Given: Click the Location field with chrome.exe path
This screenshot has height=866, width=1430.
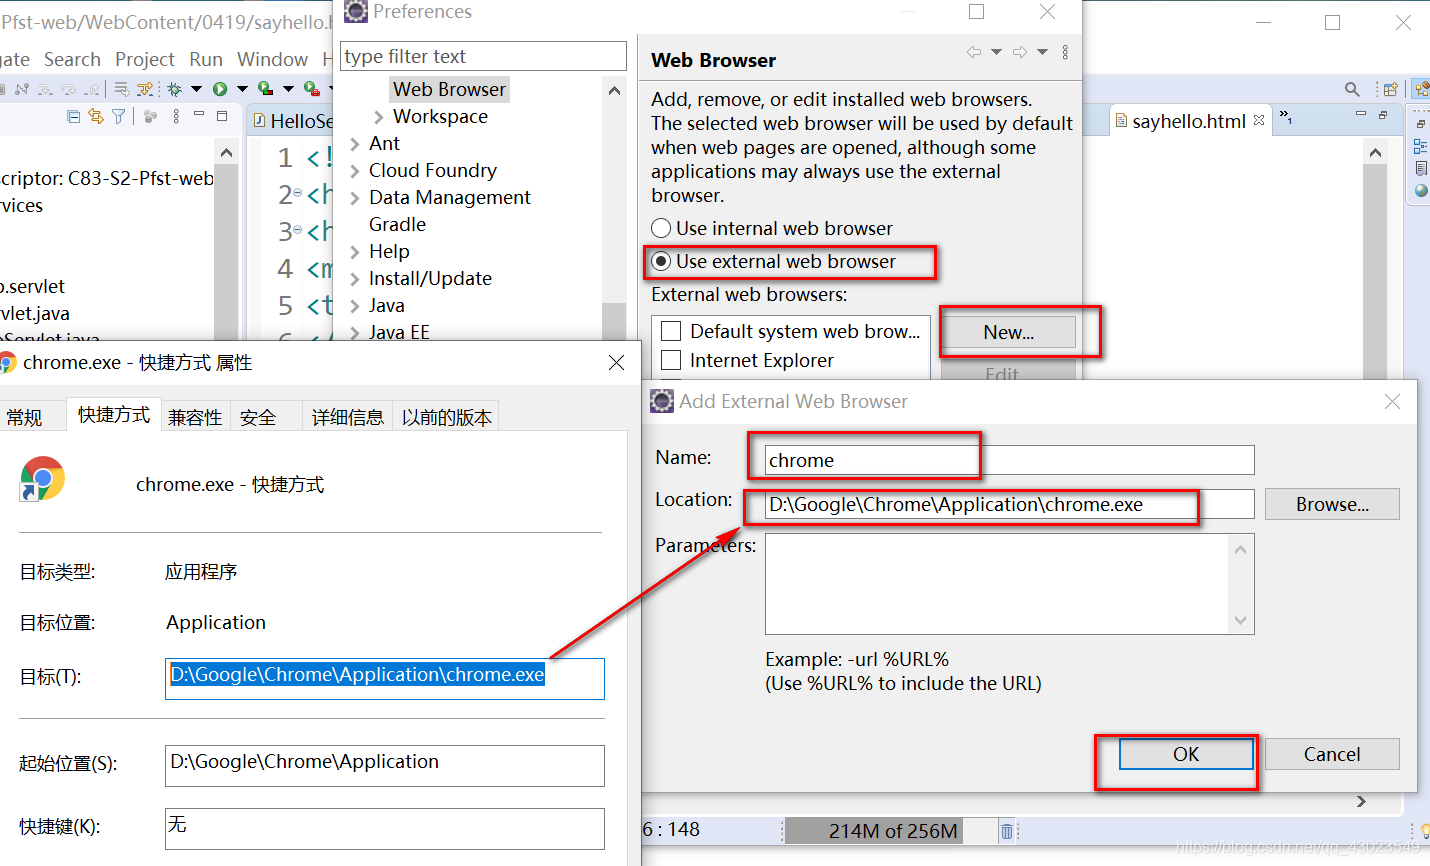Looking at the screenshot, I should [1009, 504].
